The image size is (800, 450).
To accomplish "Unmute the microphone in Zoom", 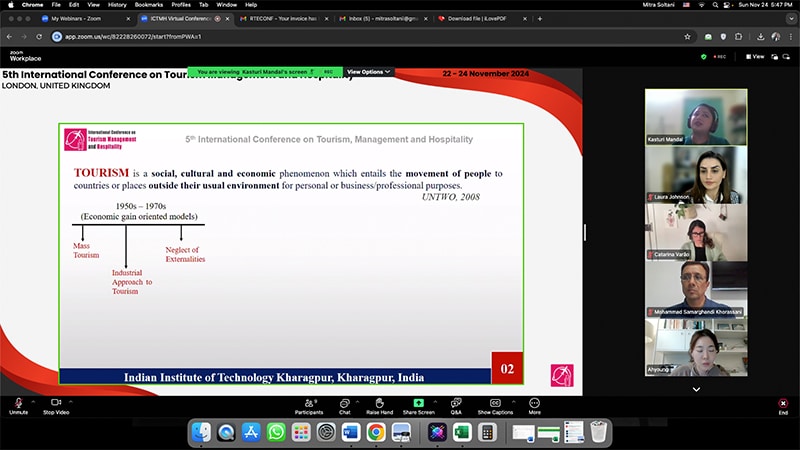I will (x=18, y=403).
